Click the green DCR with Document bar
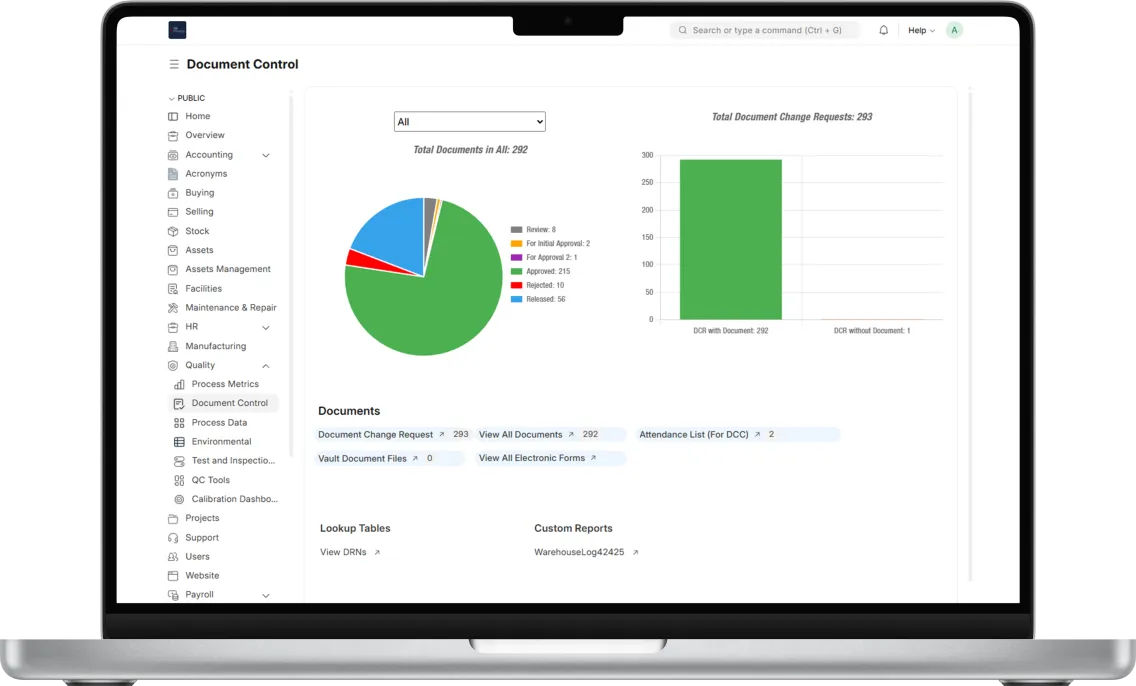The height and width of the screenshot is (686, 1136). pyautogui.click(x=730, y=240)
